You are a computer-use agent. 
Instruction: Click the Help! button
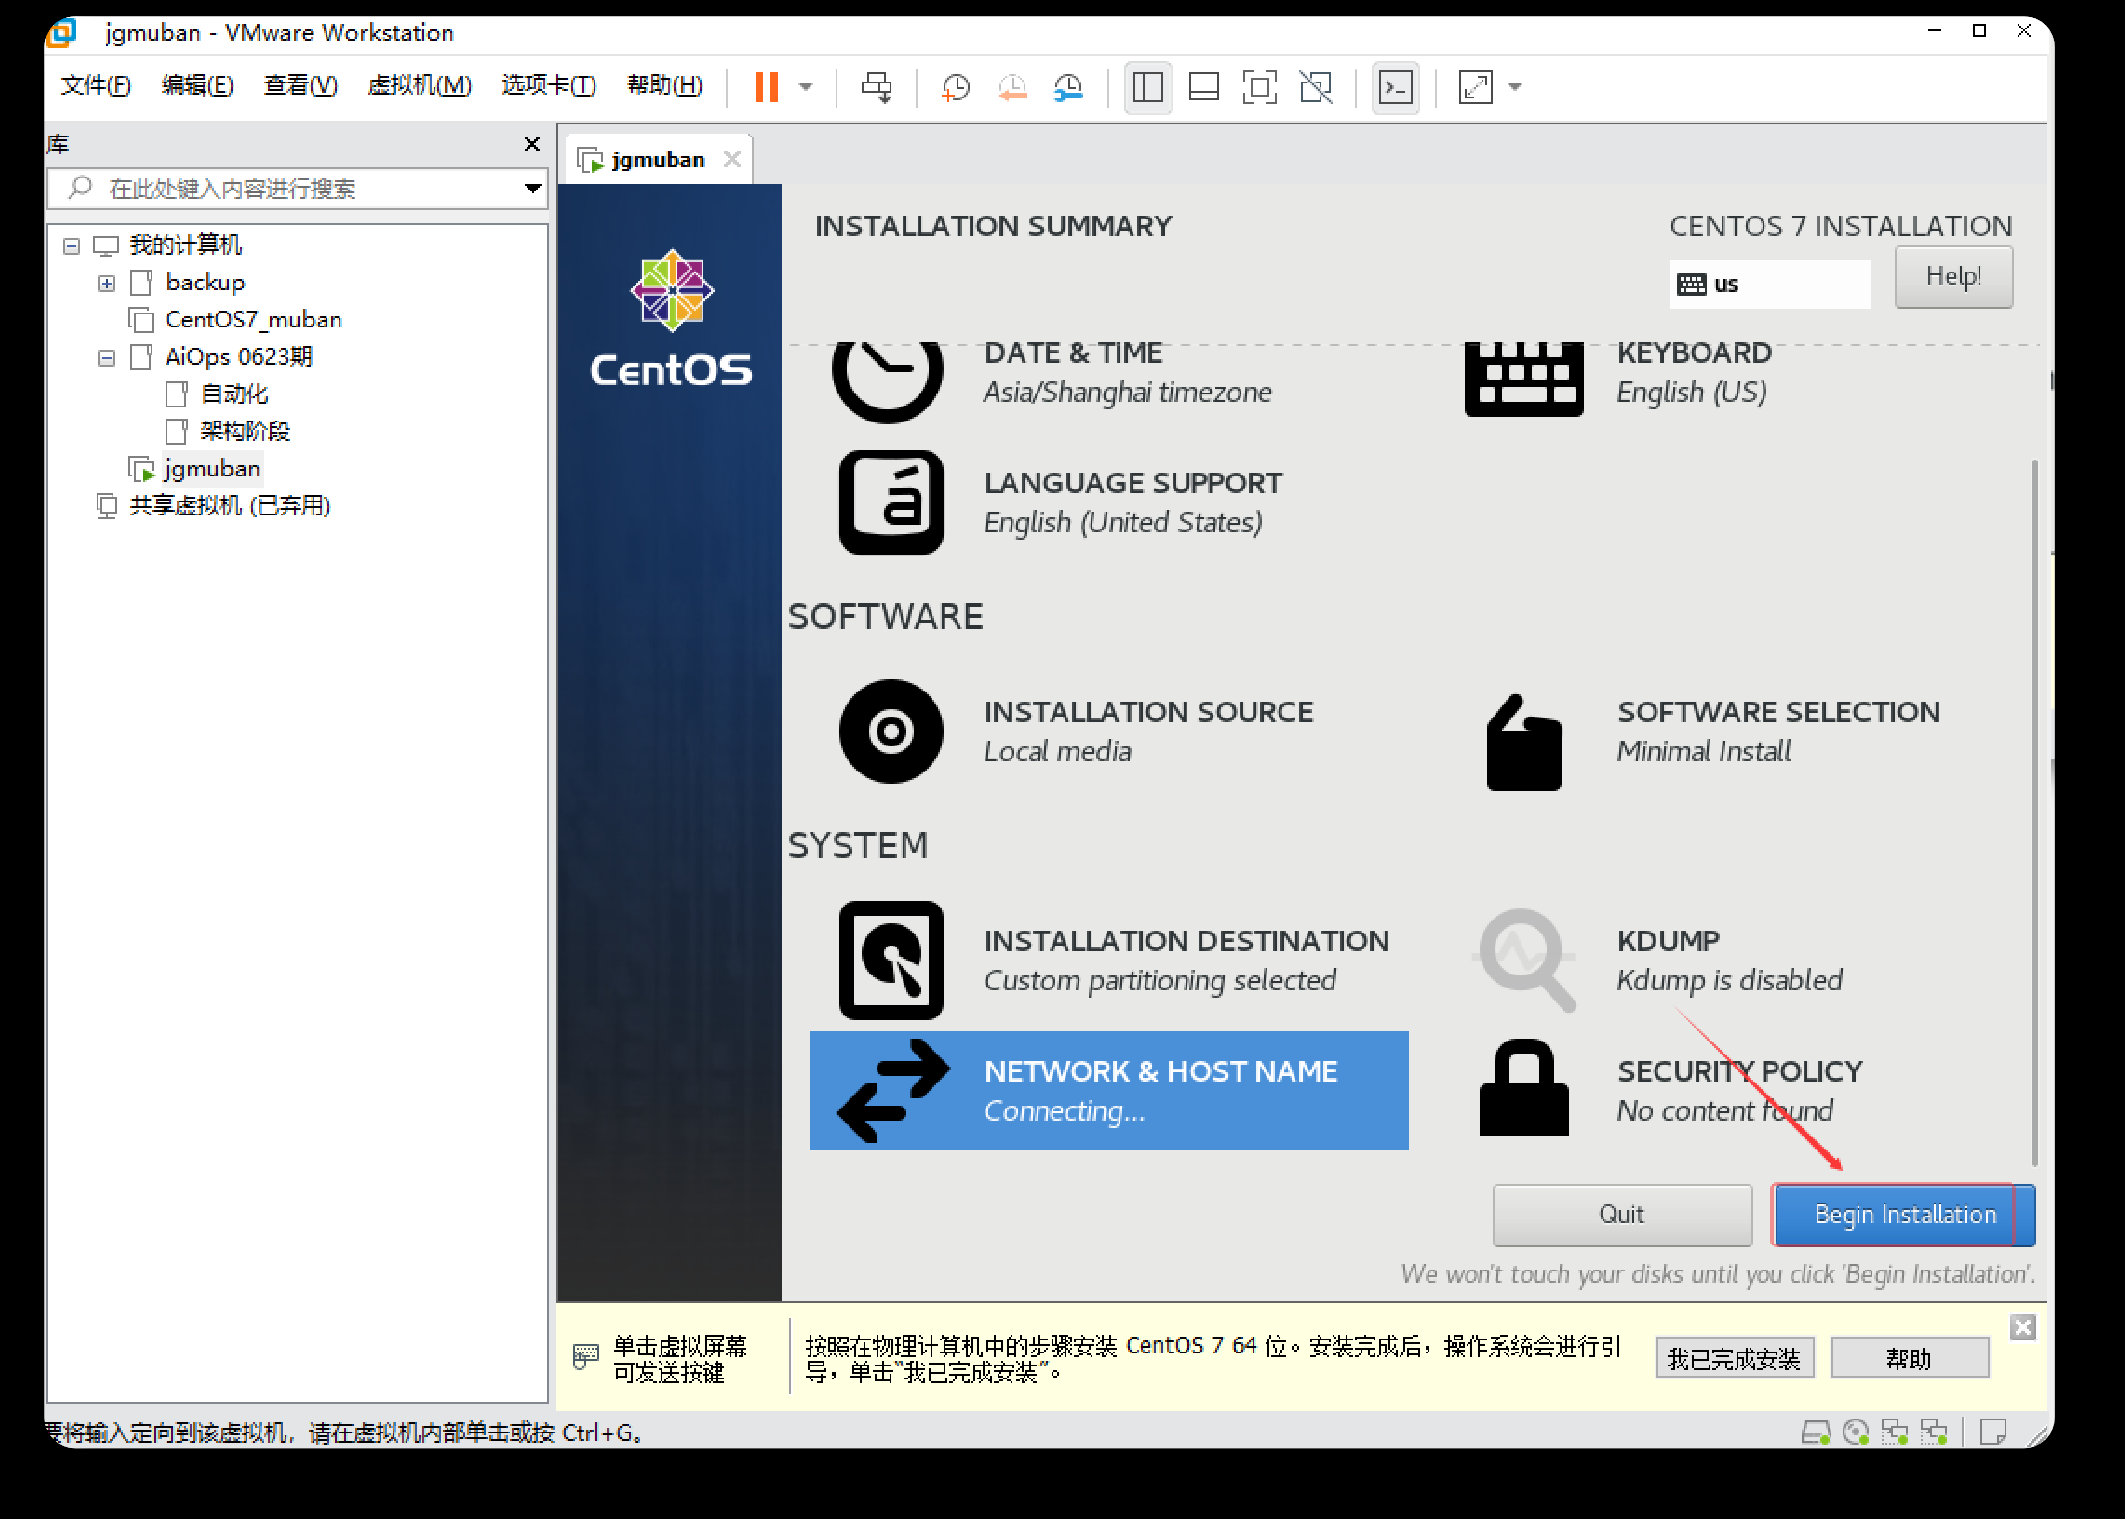(x=1953, y=277)
